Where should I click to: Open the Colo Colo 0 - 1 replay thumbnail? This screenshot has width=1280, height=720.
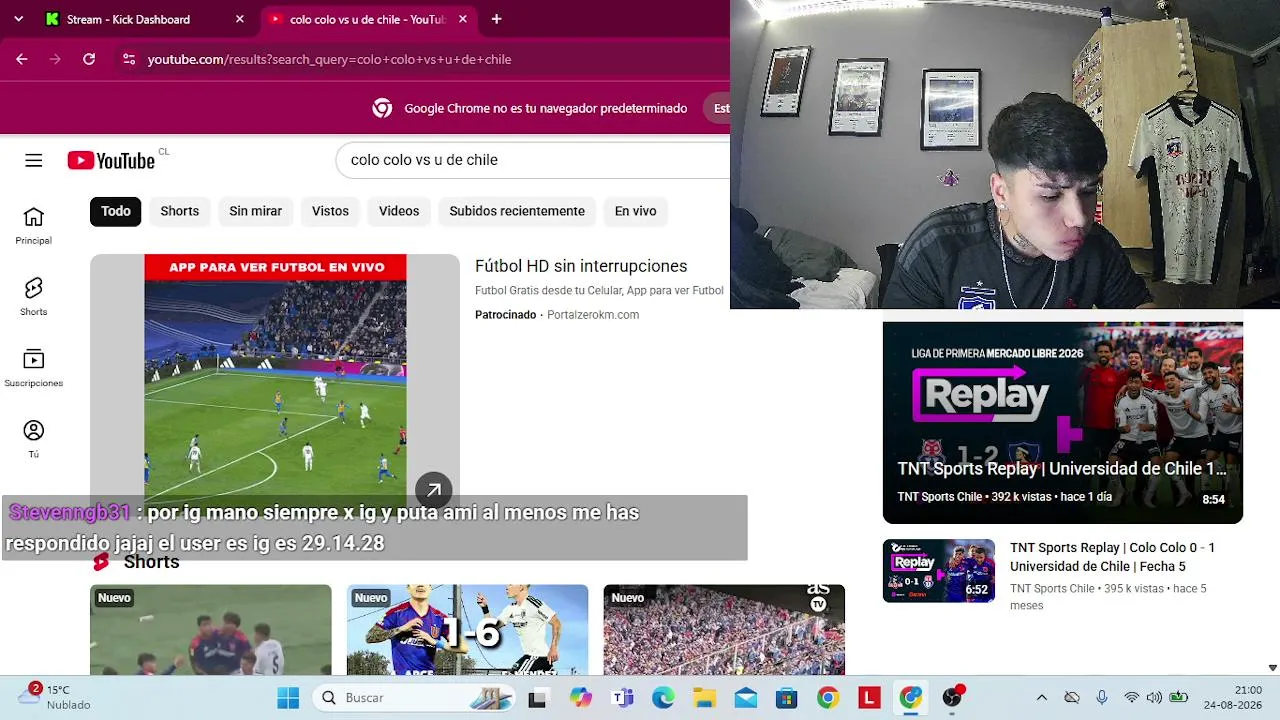pos(939,571)
